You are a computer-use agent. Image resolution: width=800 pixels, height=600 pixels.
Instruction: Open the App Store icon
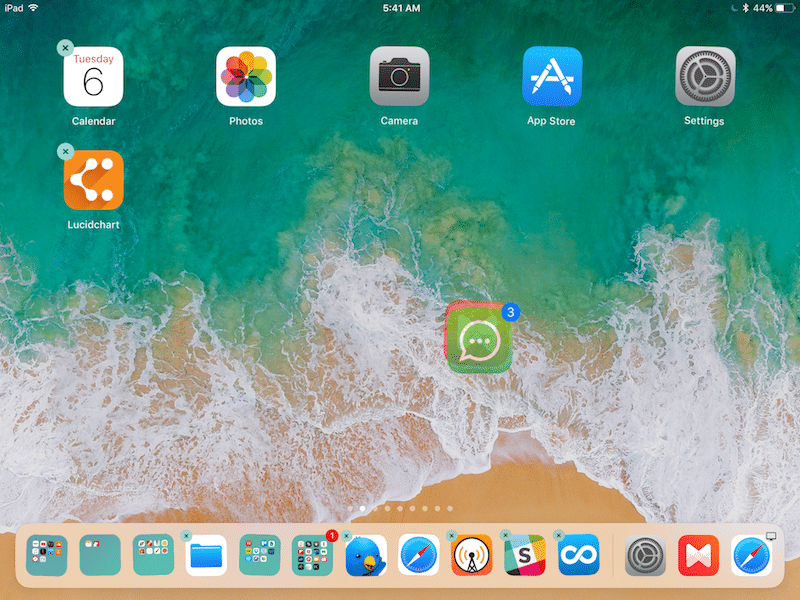pos(552,77)
